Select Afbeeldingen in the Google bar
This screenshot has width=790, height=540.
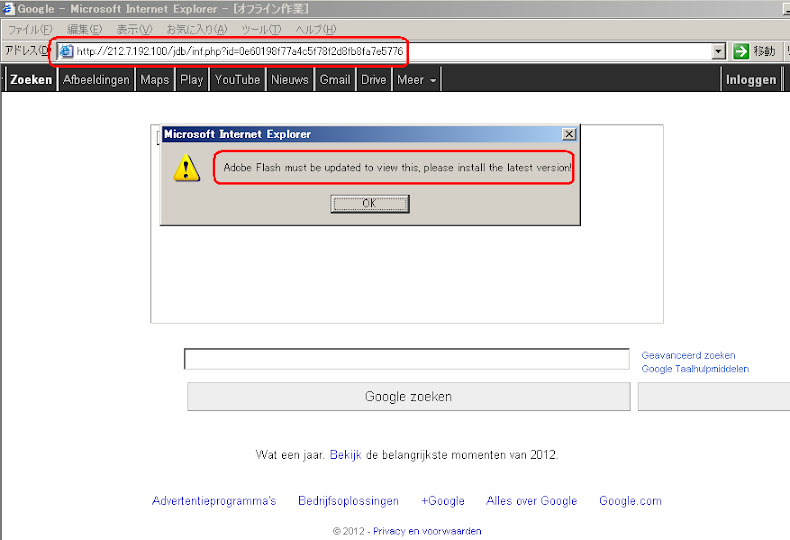96,80
